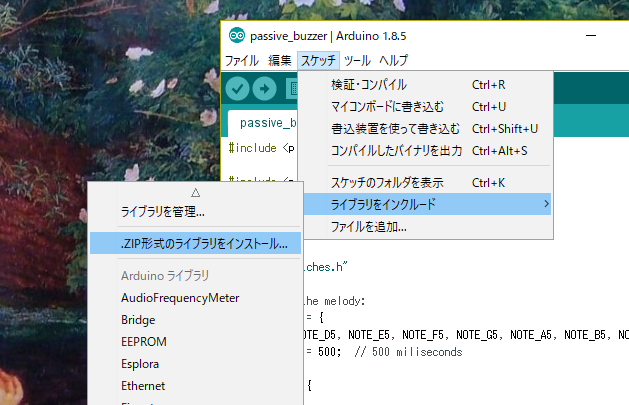The height and width of the screenshot is (405, 629).
Task: Include the AudioFrequencyMeter library
Action: 195,298
